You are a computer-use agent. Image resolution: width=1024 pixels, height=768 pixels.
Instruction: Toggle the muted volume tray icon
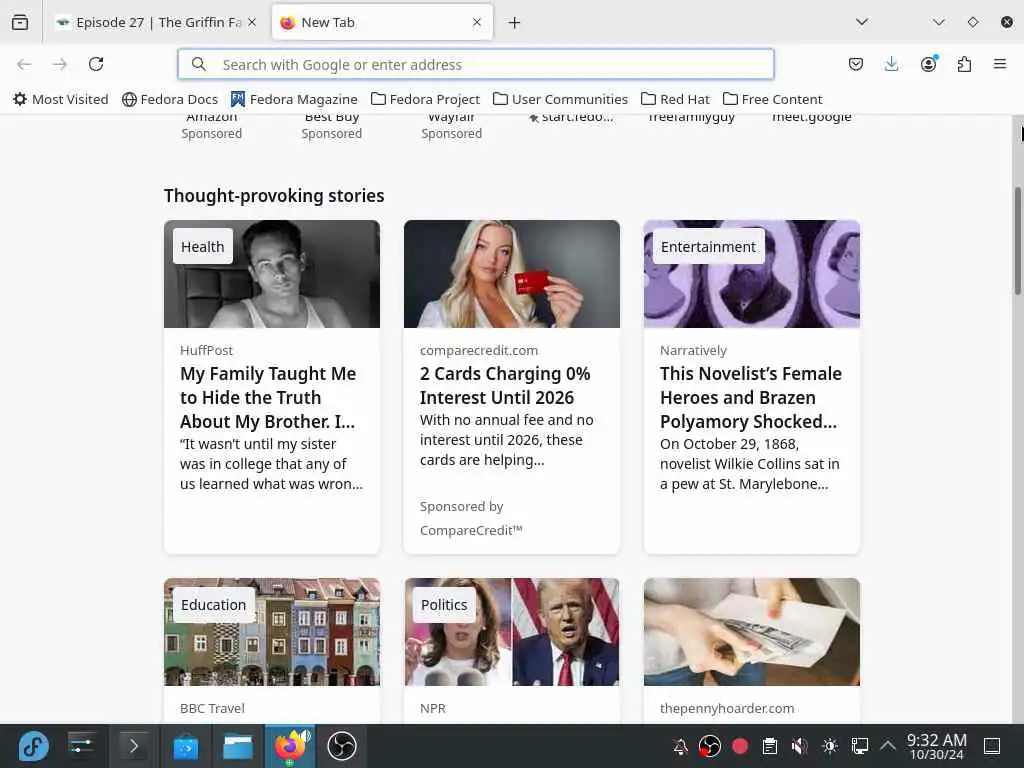(799, 746)
